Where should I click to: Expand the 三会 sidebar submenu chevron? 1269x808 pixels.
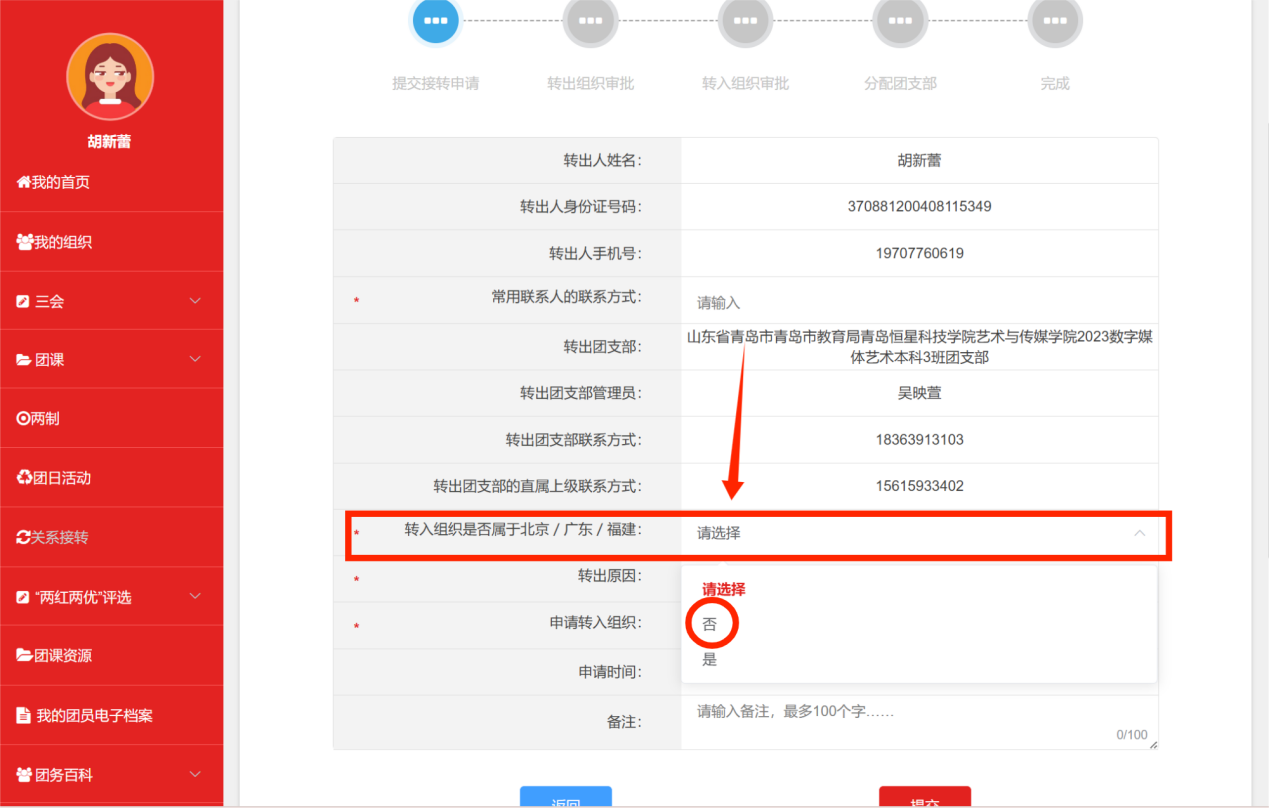pyautogui.click(x=195, y=301)
